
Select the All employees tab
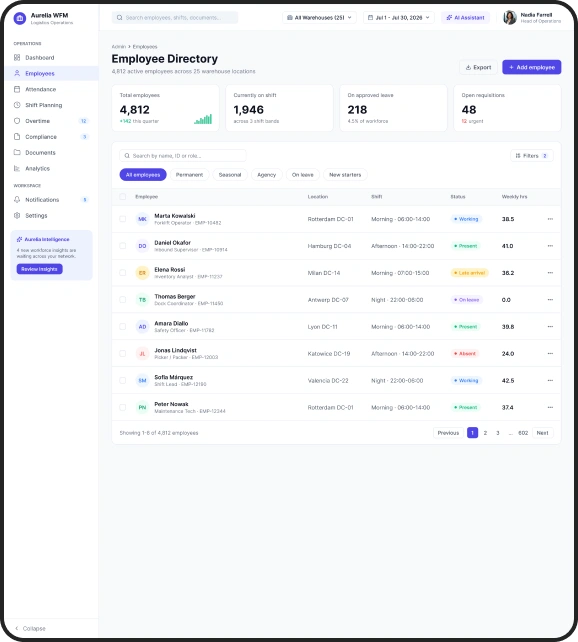(x=143, y=175)
